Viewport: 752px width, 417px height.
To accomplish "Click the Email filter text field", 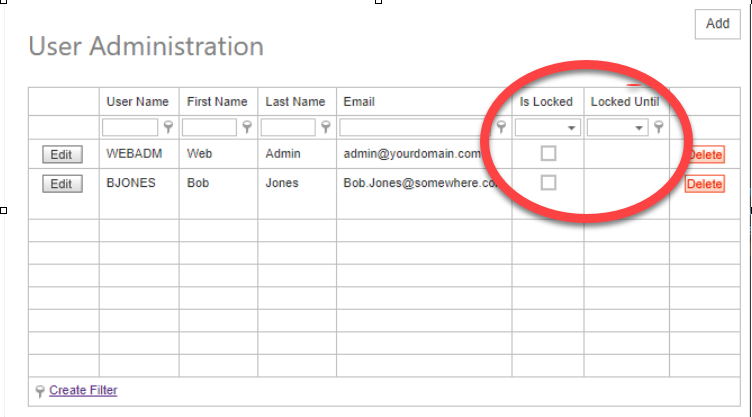I will (x=415, y=127).
